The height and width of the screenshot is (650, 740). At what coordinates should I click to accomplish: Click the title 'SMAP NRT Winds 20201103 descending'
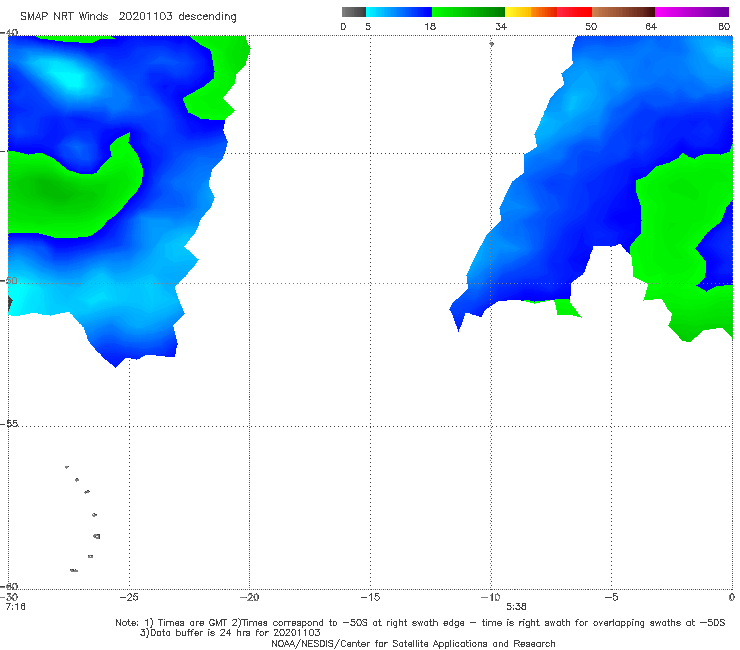(x=128, y=17)
